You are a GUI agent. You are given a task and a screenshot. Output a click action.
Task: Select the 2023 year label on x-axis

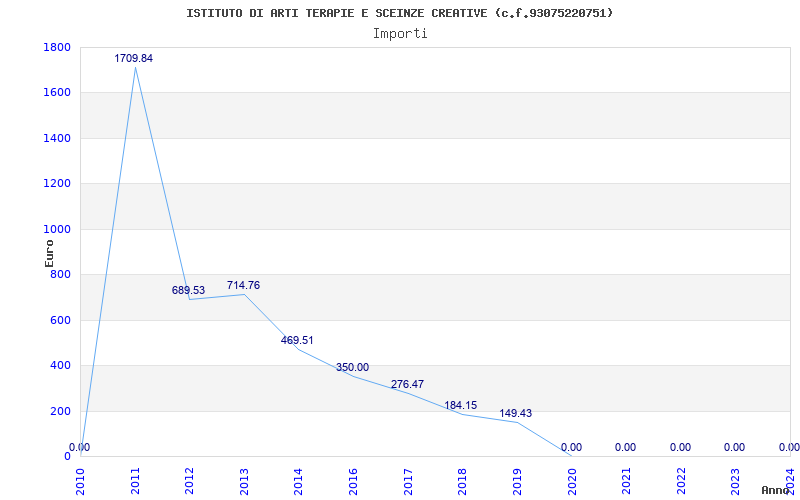click(x=736, y=481)
